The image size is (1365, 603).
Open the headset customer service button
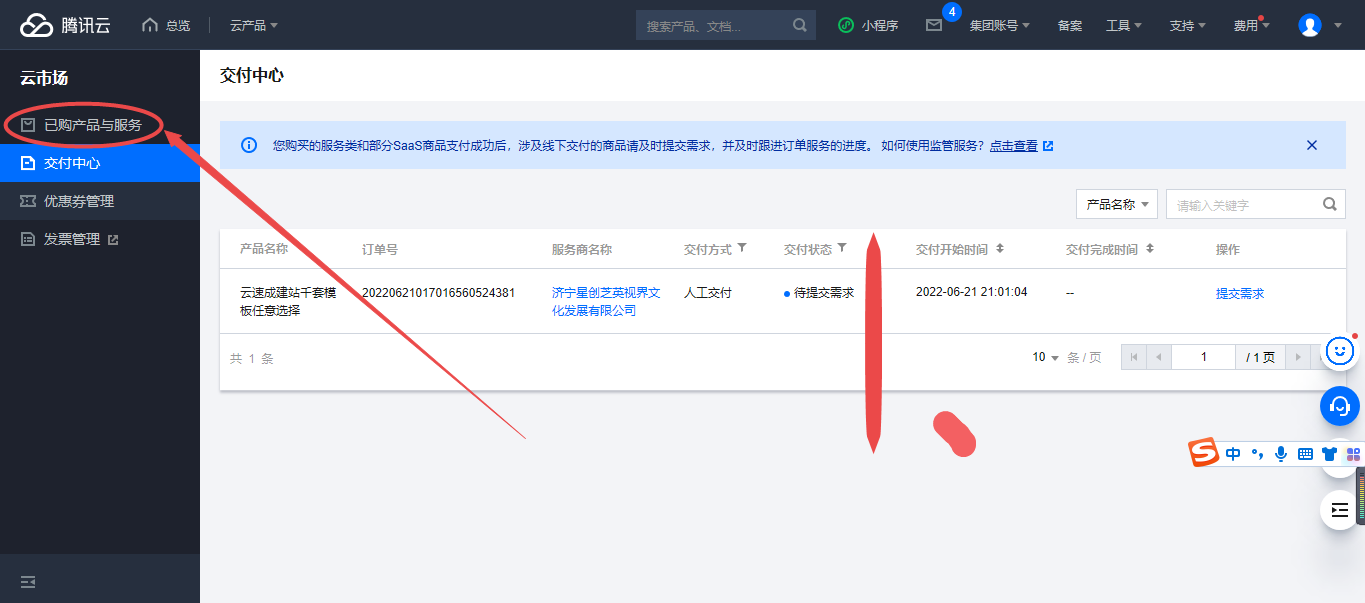tap(1340, 406)
